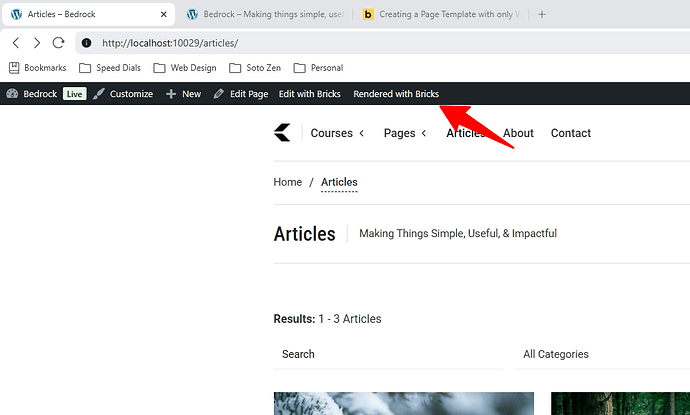Click the address bar URL
This screenshot has height=415, width=690.
170,44
